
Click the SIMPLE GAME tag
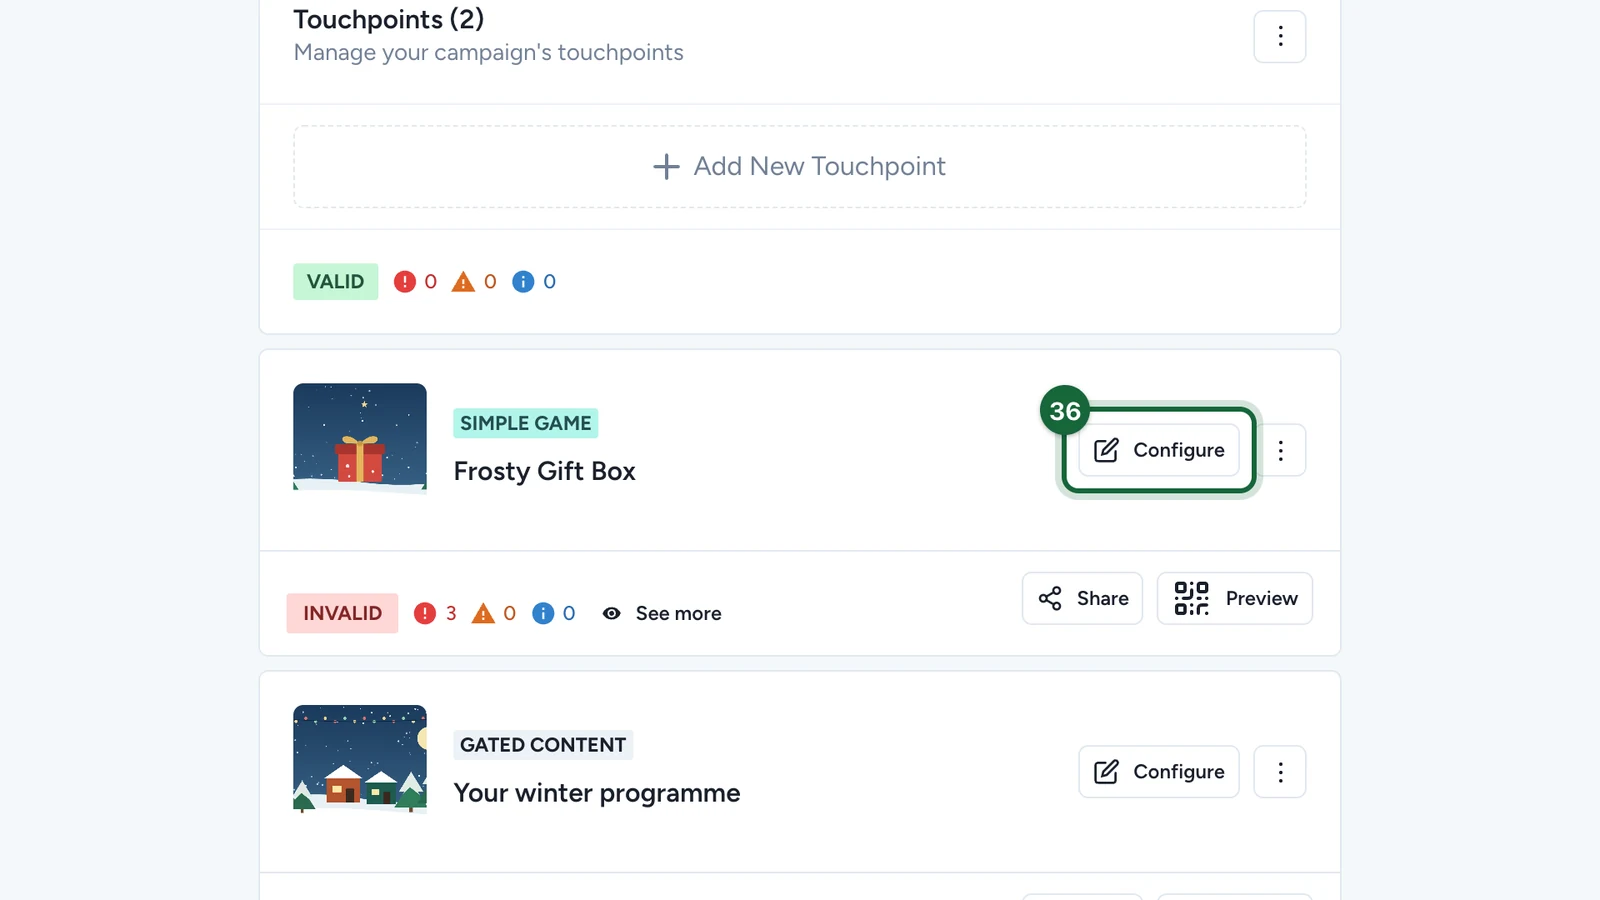526,423
